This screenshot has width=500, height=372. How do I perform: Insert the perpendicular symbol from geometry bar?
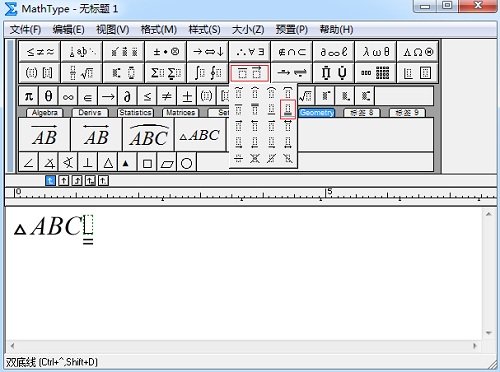(88, 163)
